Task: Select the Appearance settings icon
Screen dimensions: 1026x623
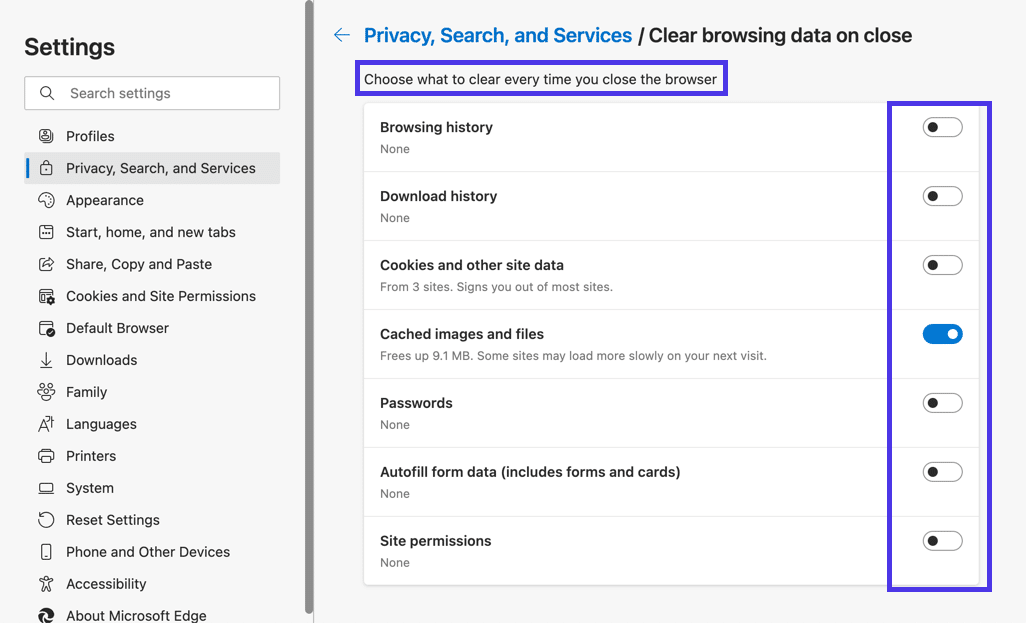Action: point(44,200)
